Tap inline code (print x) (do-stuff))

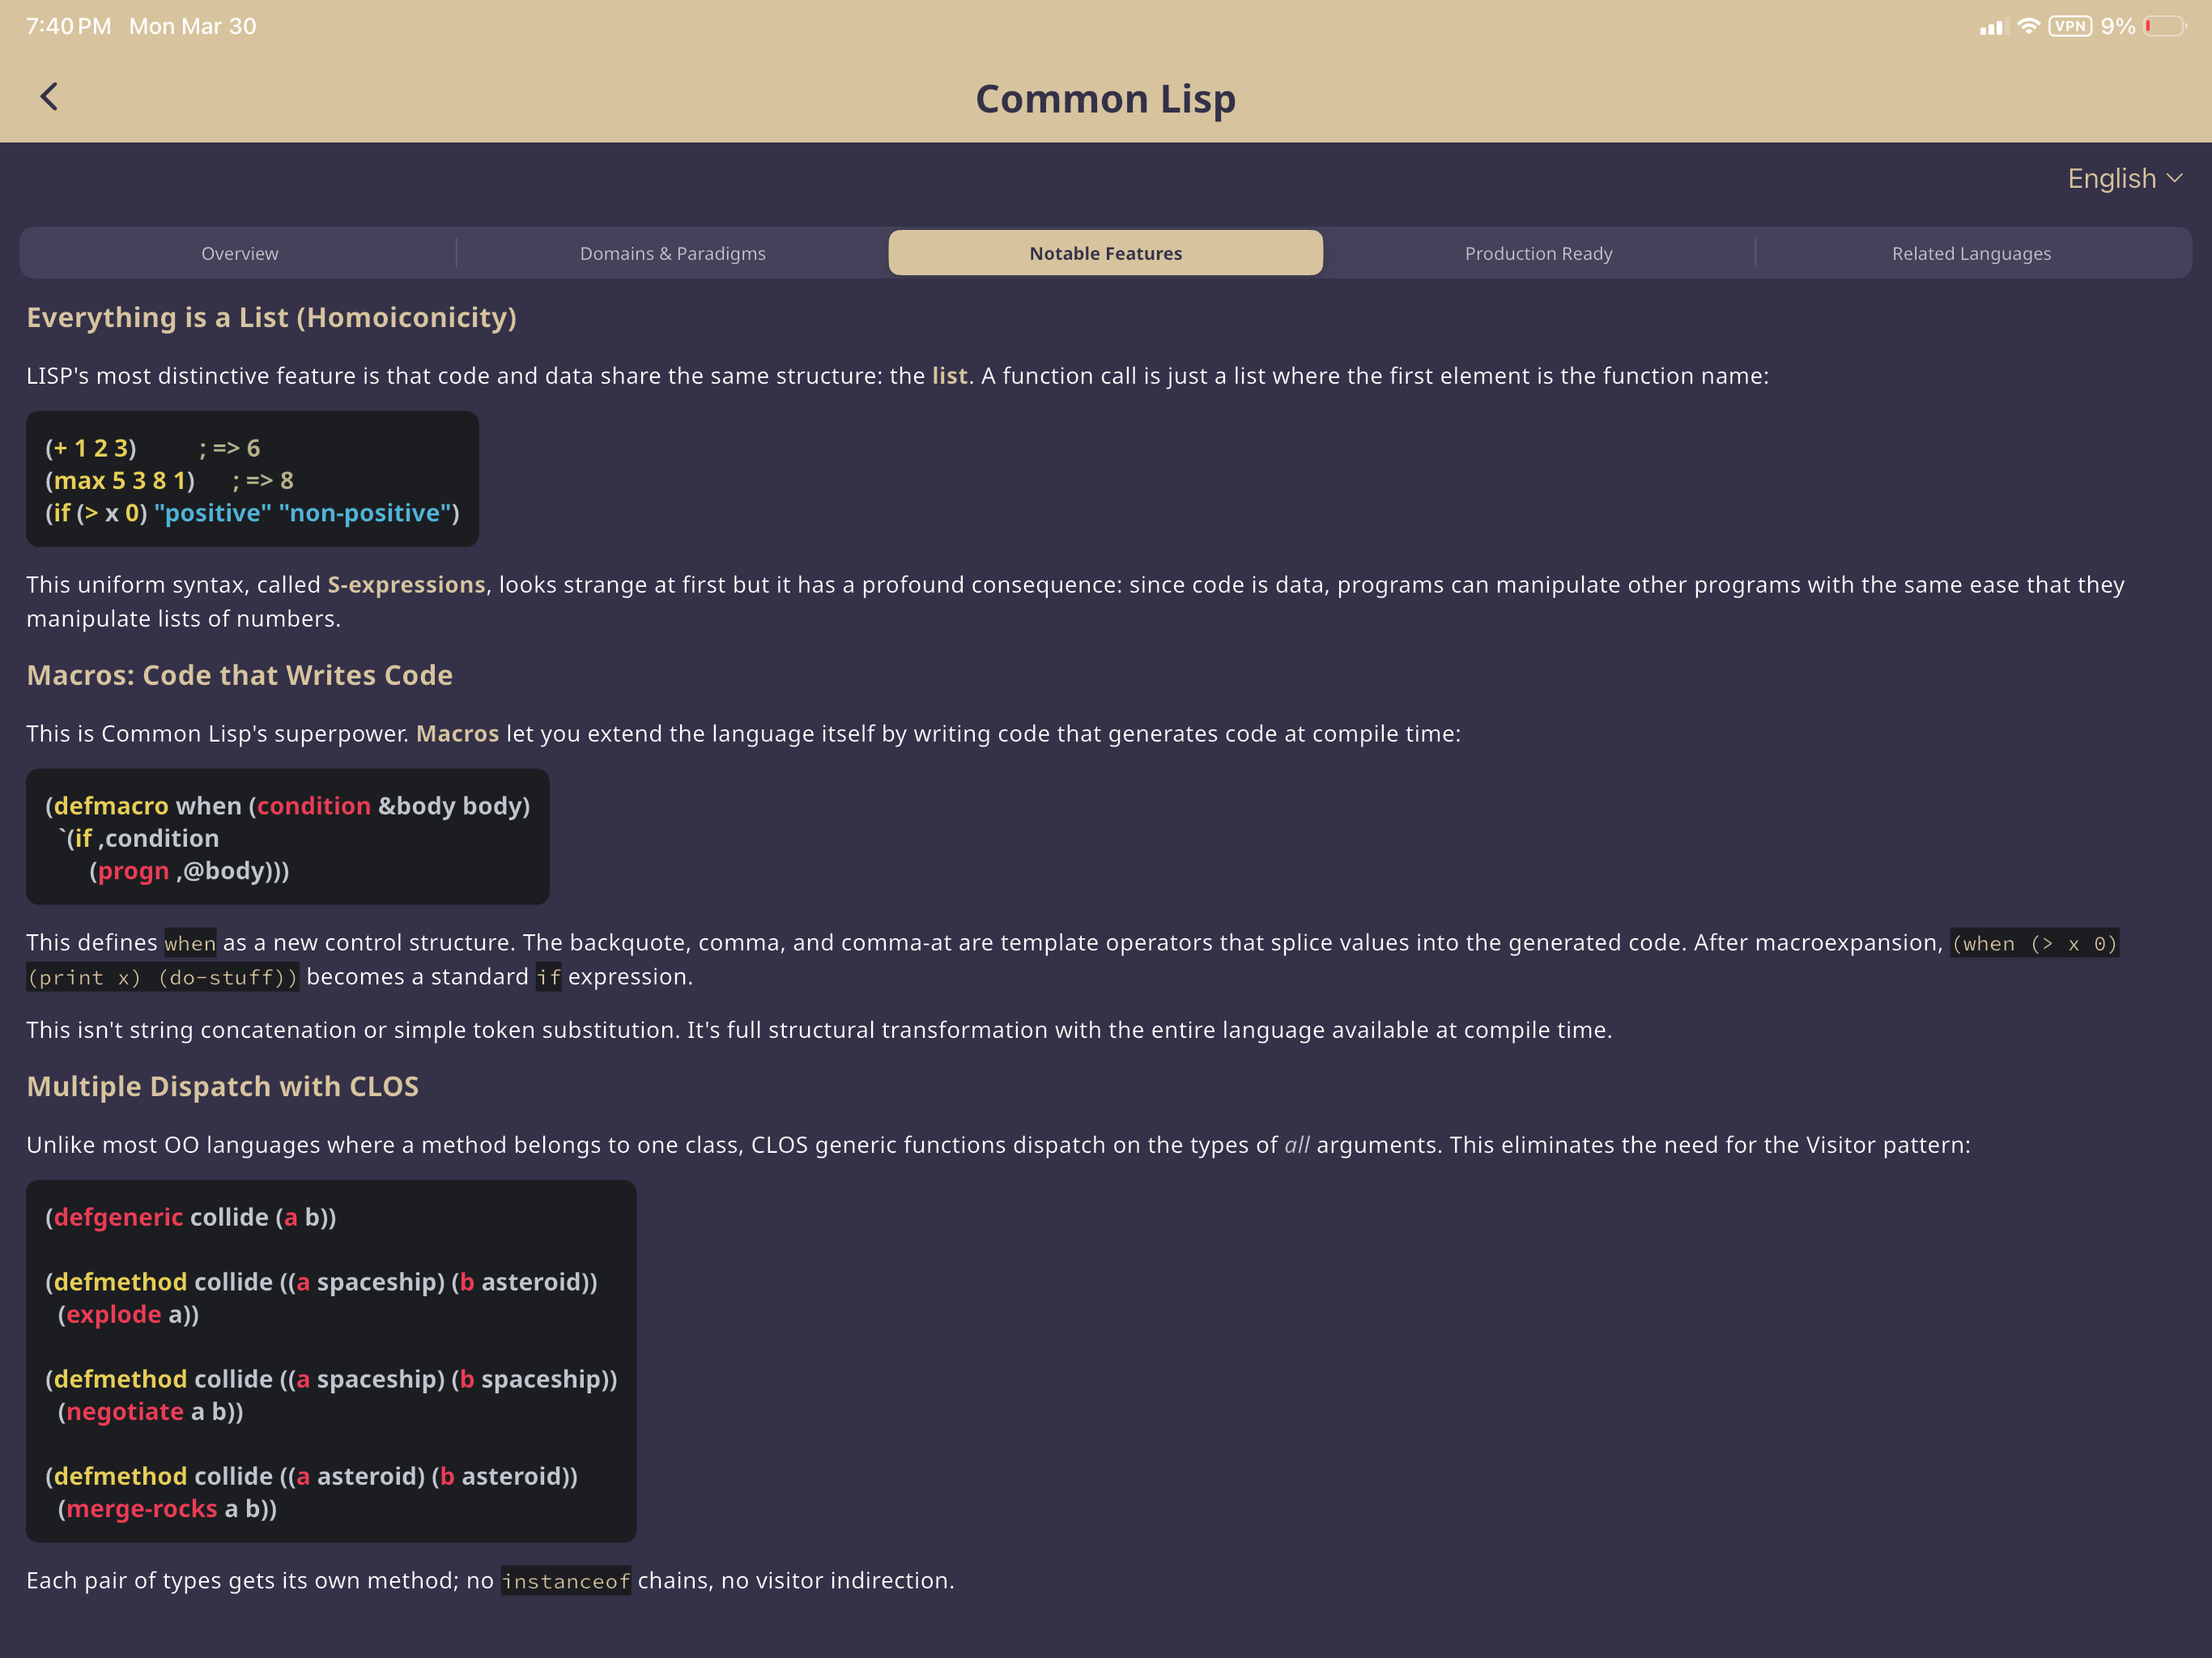coord(162,978)
